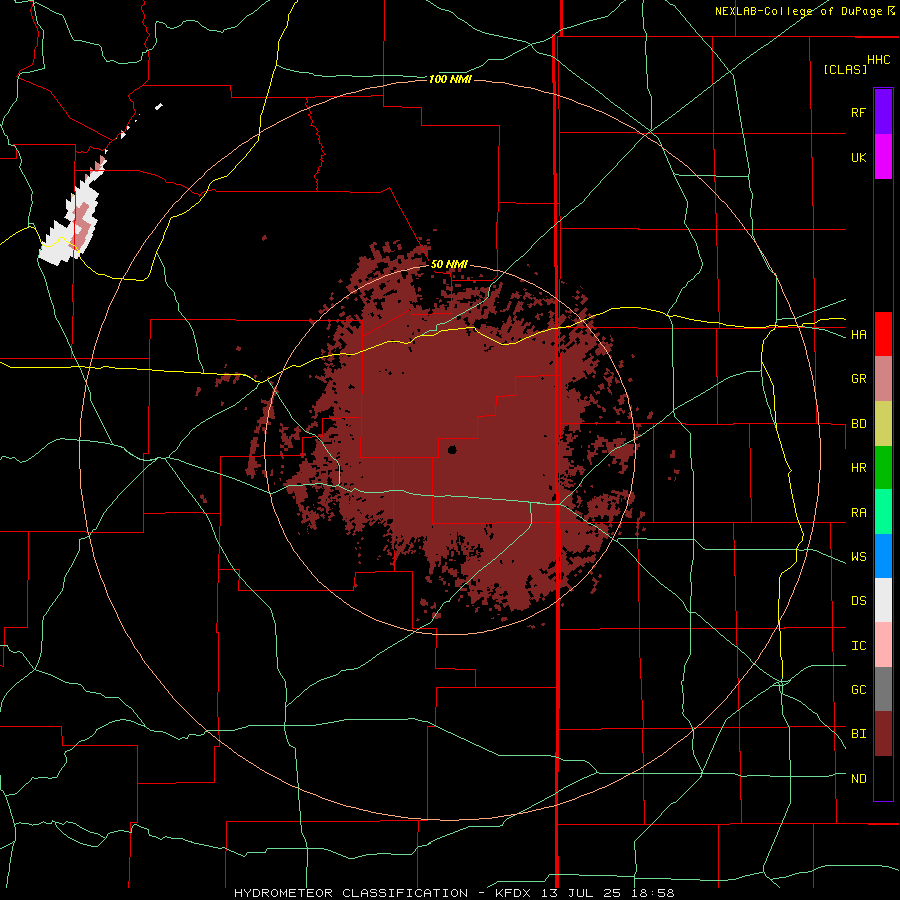Select the WS blue legend swatch

(x=883, y=556)
